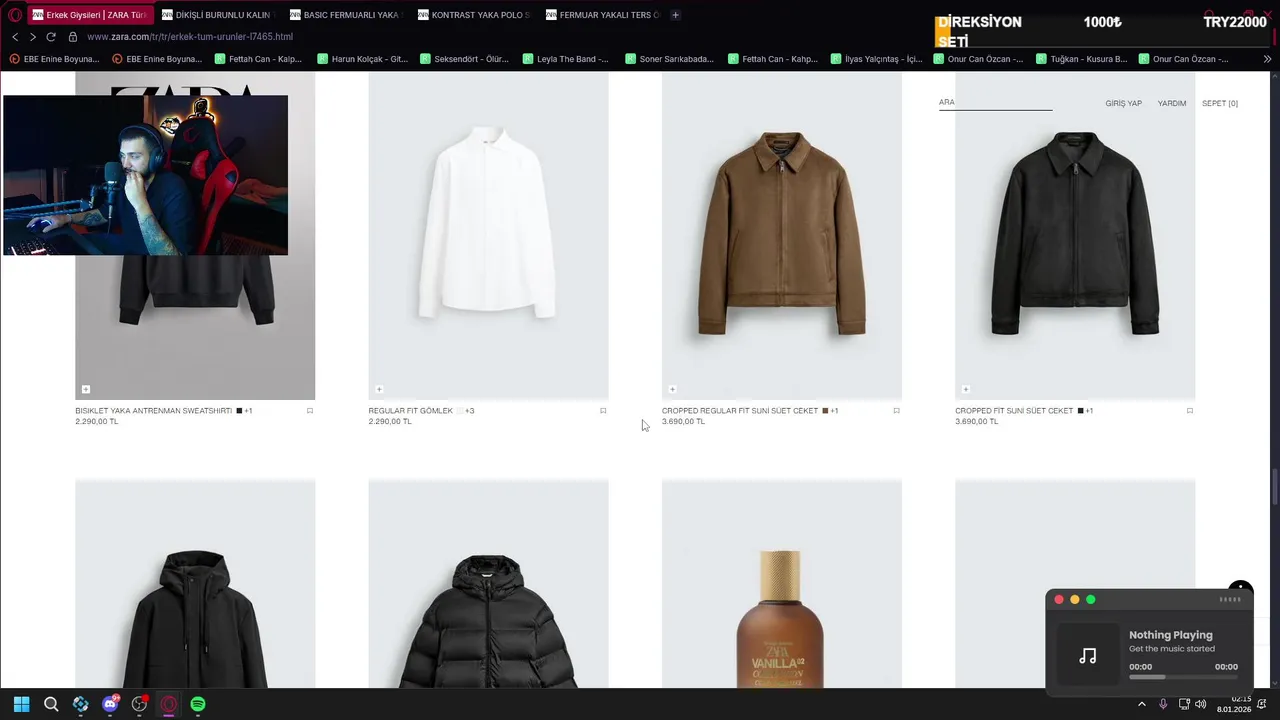Open Windows Start menu

21,704
